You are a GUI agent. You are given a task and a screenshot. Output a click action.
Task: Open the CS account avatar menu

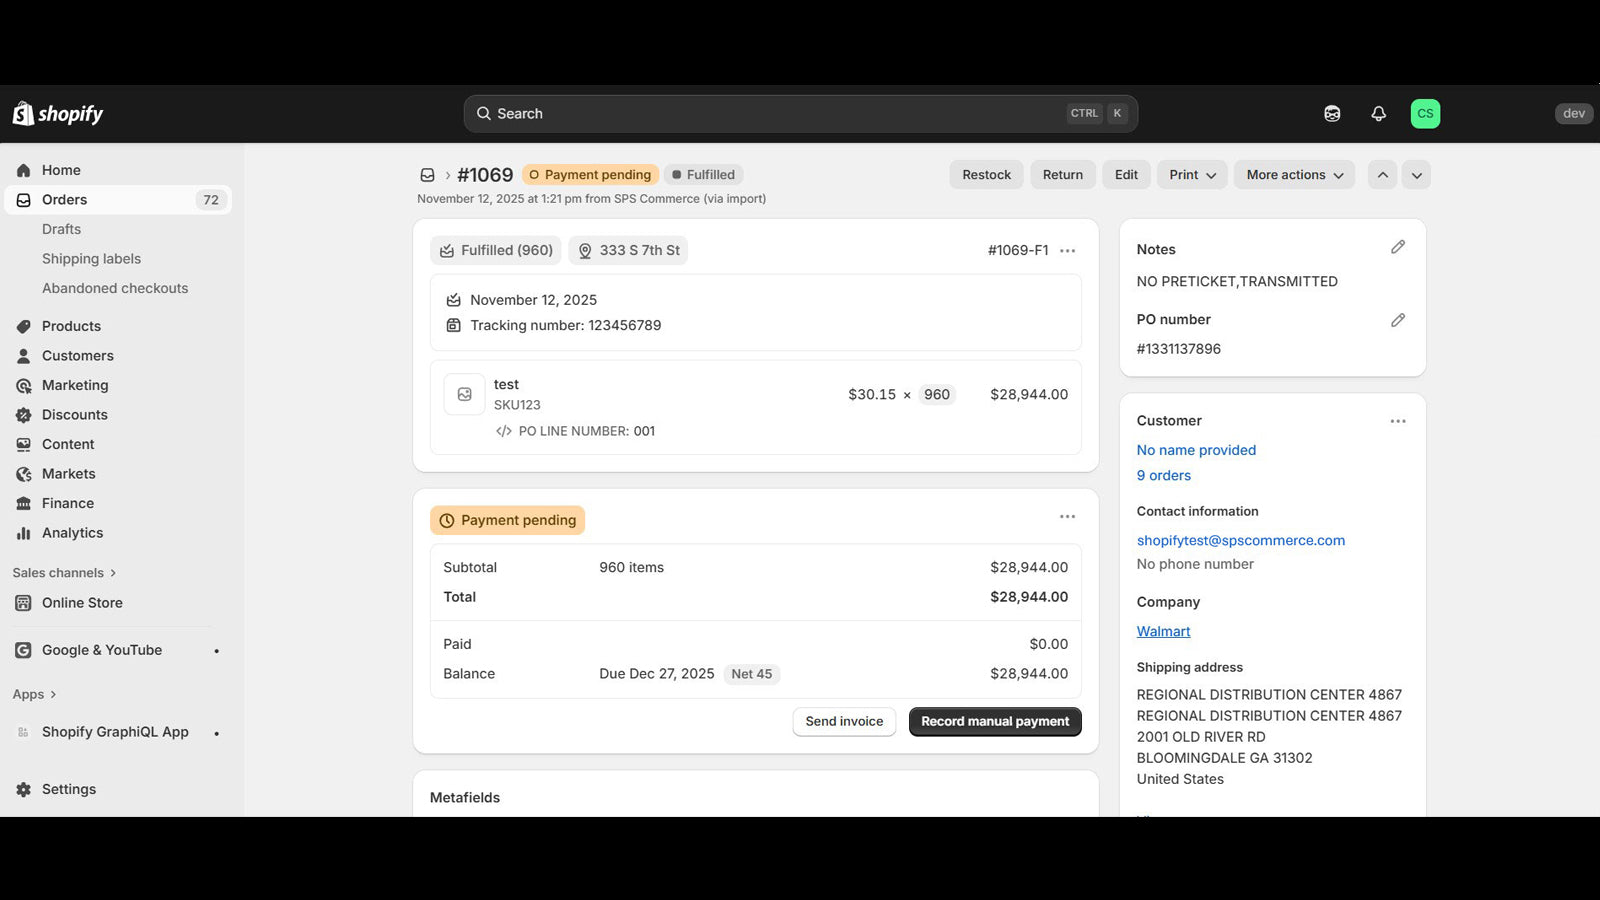(x=1425, y=113)
